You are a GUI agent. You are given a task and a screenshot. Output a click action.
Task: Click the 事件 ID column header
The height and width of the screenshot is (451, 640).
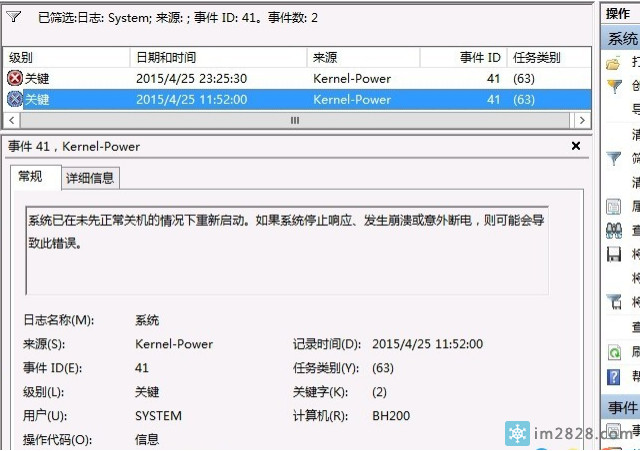(x=464, y=57)
